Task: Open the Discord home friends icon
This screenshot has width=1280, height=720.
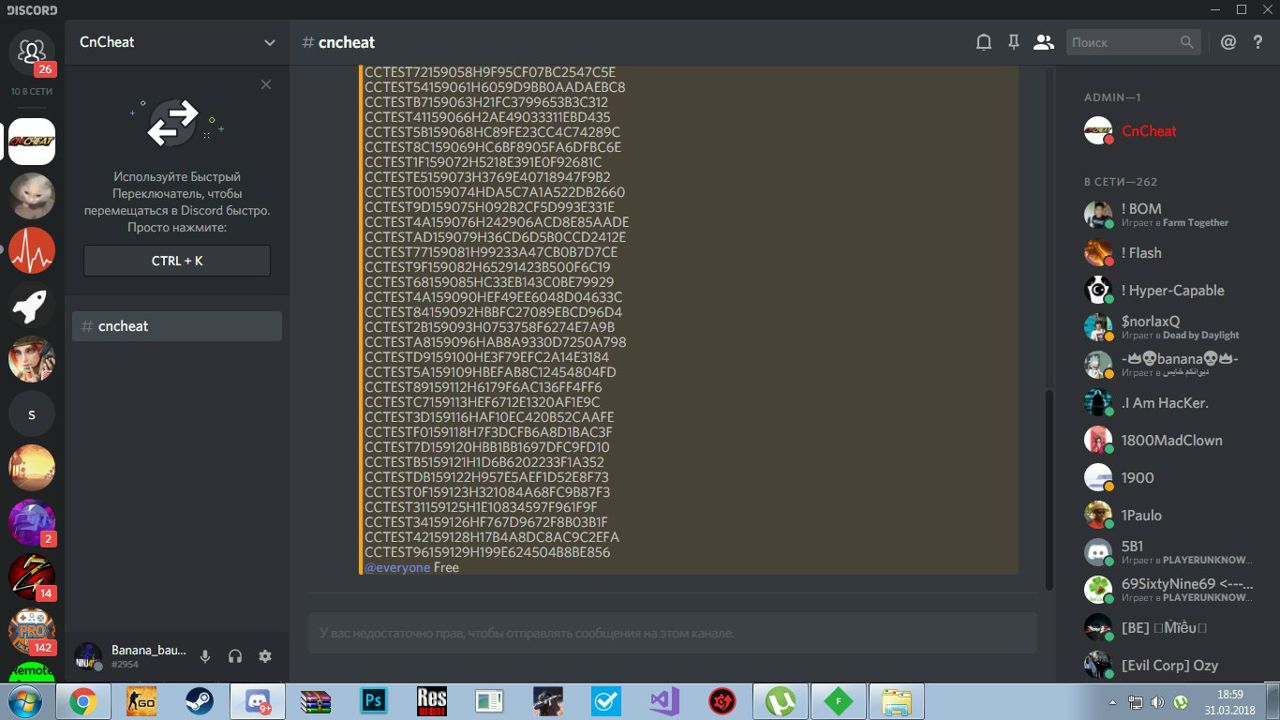Action: point(31,51)
